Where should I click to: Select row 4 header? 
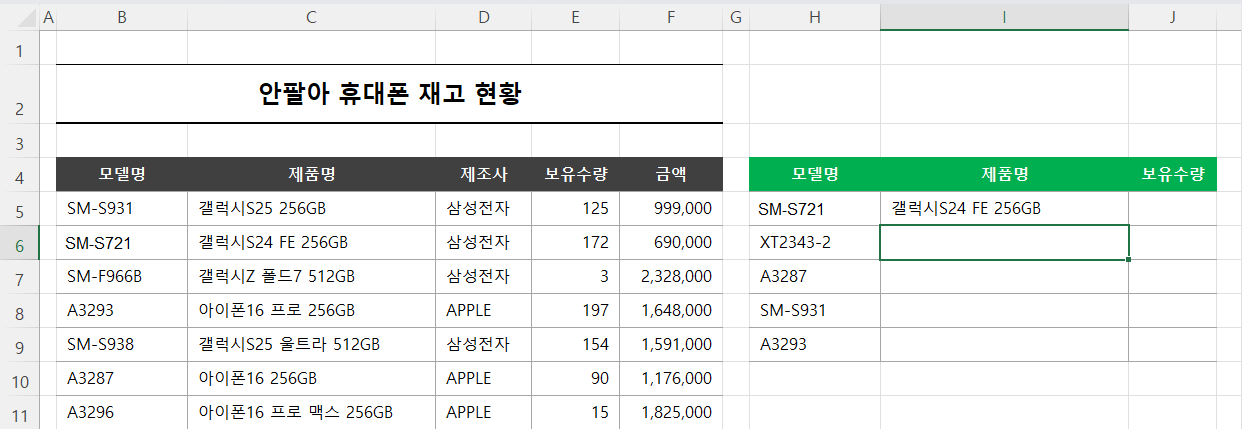tap(20, 174)
